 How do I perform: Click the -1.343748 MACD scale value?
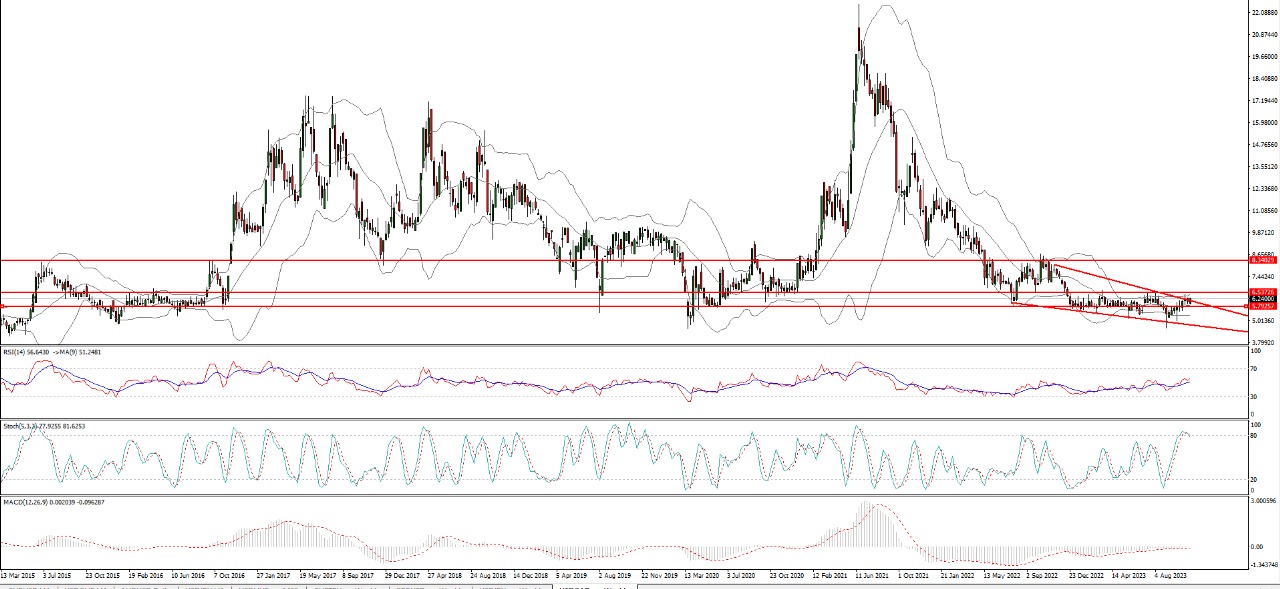pyautogui.click(x=1263, y=565)
